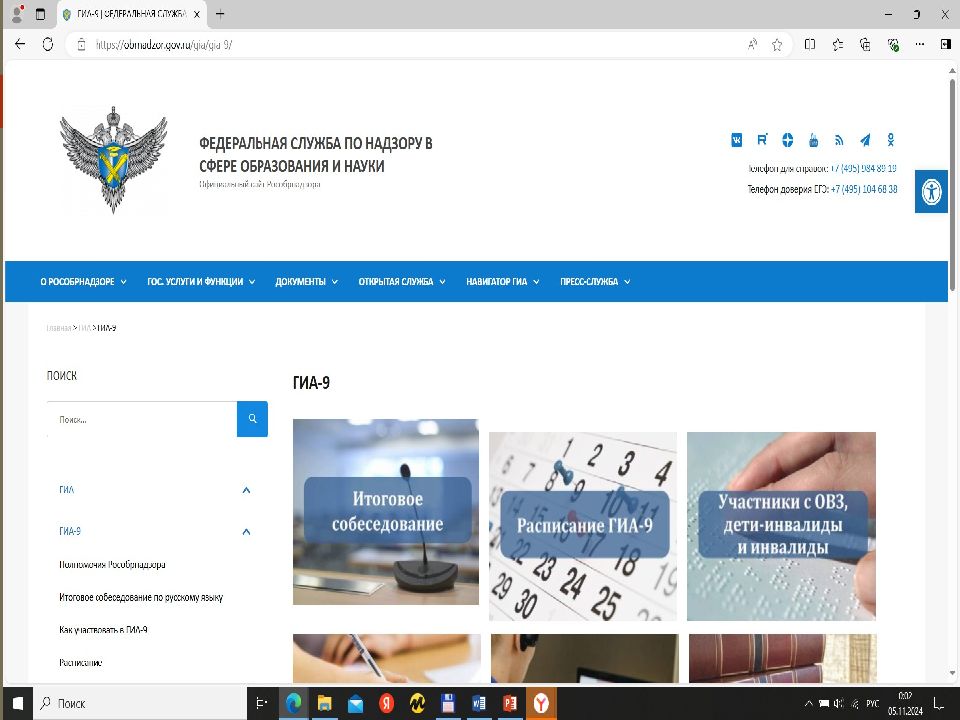Open the Telegram channel icon
This screenshot has height=720, width=960.
[865, 140]
